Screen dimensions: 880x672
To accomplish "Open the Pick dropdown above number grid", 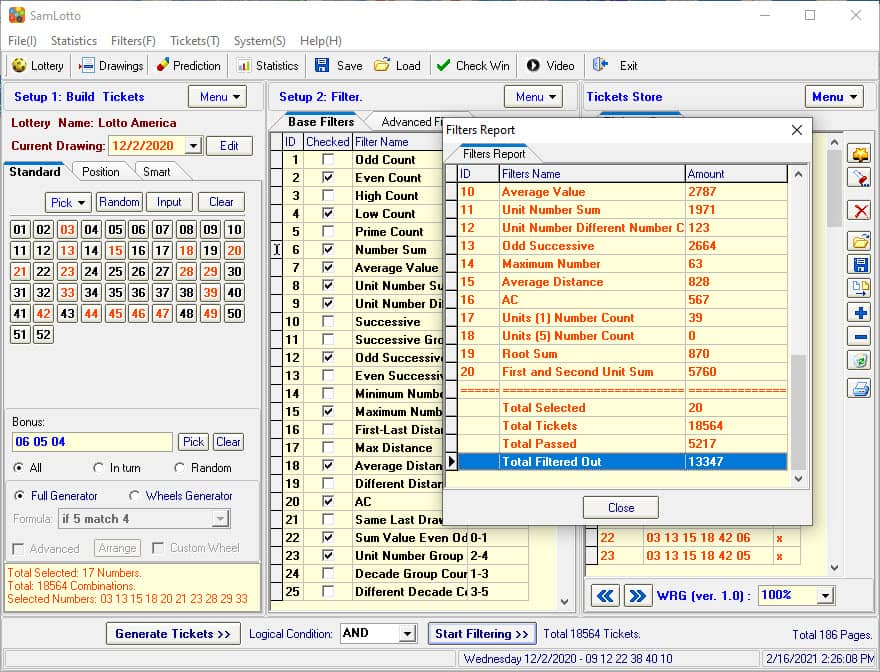I will [x=67, y=202].
